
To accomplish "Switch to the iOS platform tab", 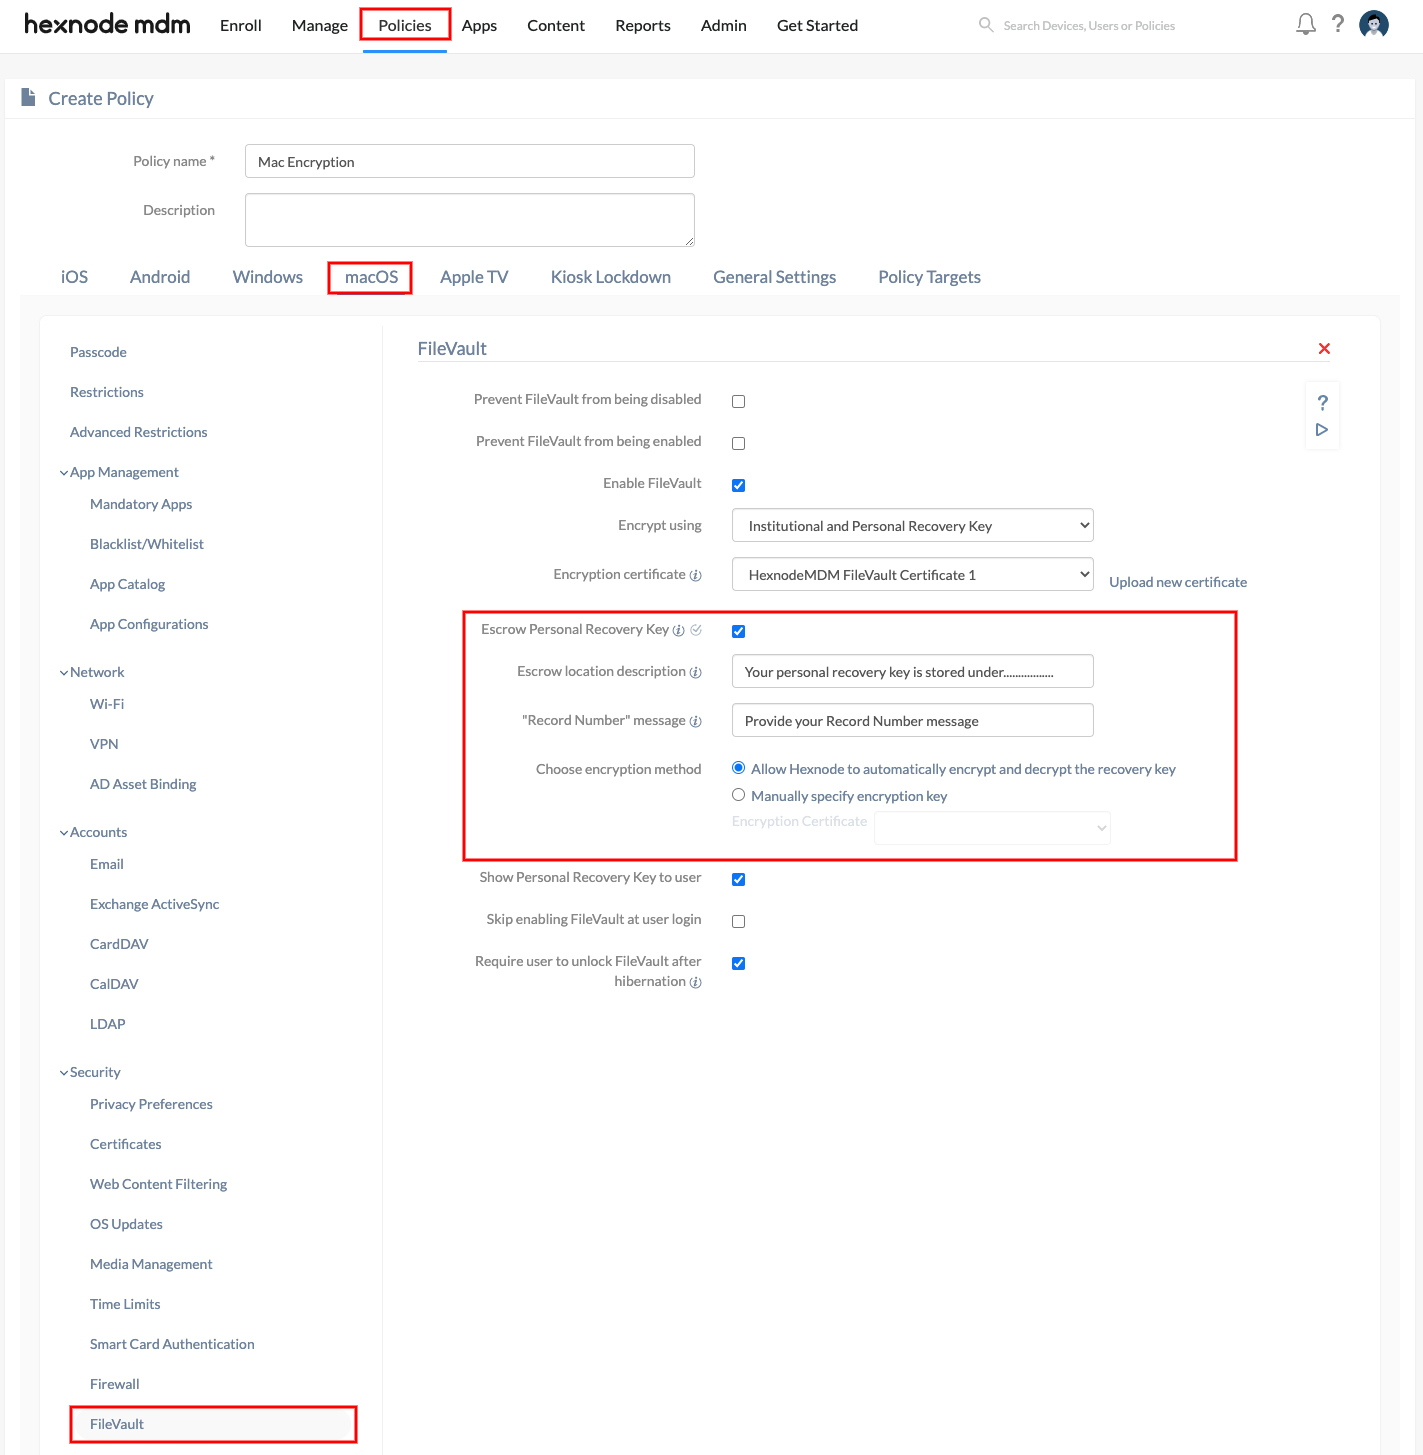I will (74, 277).
